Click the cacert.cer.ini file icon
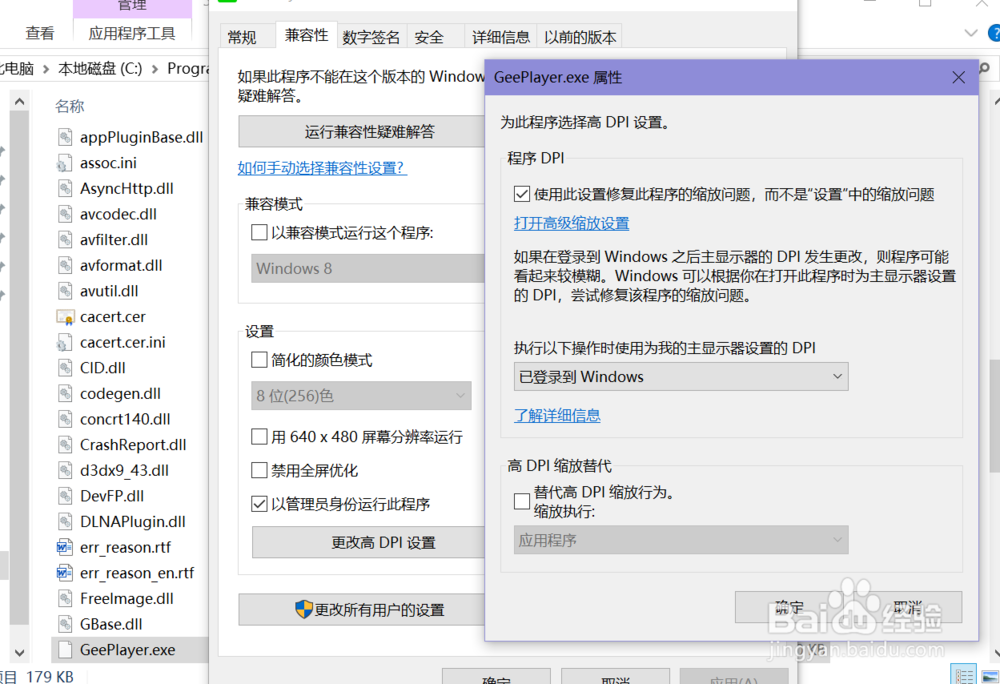Screen dimensions: 1000x684 65,342
